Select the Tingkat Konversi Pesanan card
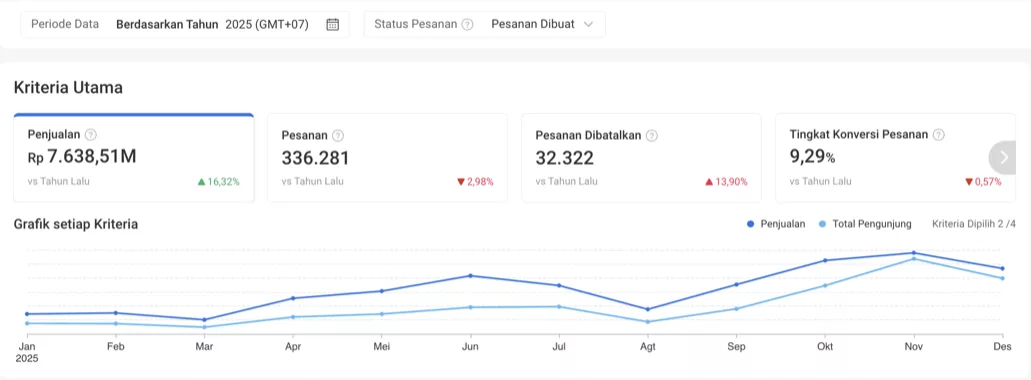This screenshot has height=380, width=1031. pyautogui.click(x=895, y=158)
